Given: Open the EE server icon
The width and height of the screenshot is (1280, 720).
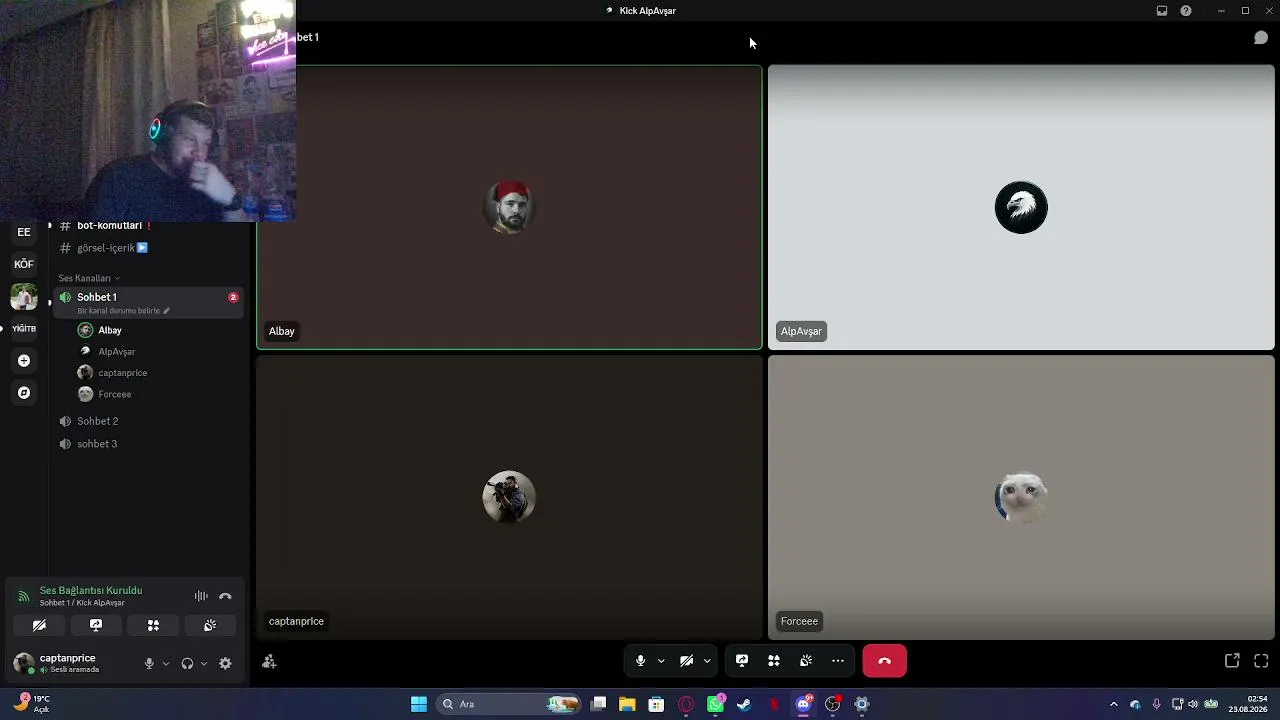Looking at the screenshot, I should coord(24,232).
